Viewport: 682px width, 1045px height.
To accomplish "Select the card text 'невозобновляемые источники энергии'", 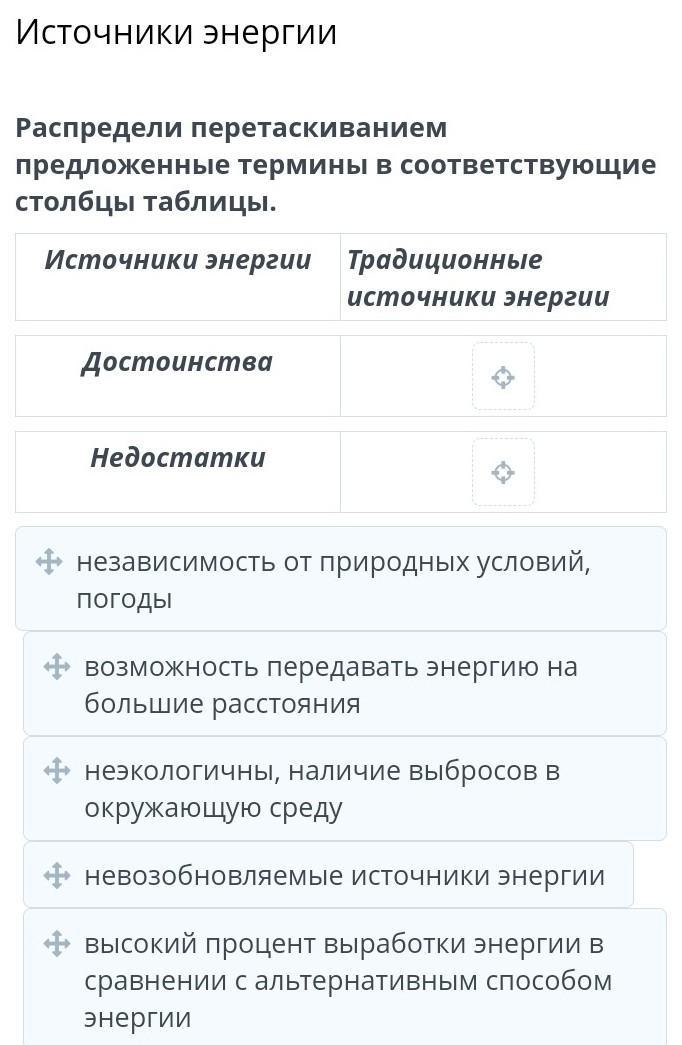I will point(344,876).
